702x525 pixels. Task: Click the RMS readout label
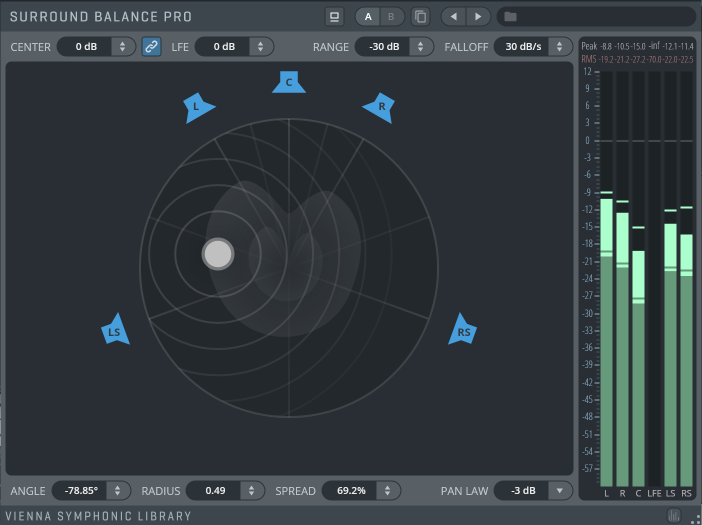pyautogui.click(x=589, y=59)
